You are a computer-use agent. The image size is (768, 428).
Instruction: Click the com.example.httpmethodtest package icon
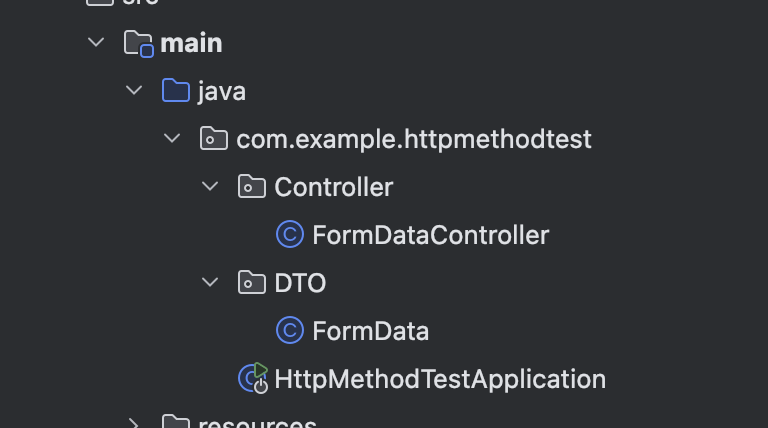[214, 139]
